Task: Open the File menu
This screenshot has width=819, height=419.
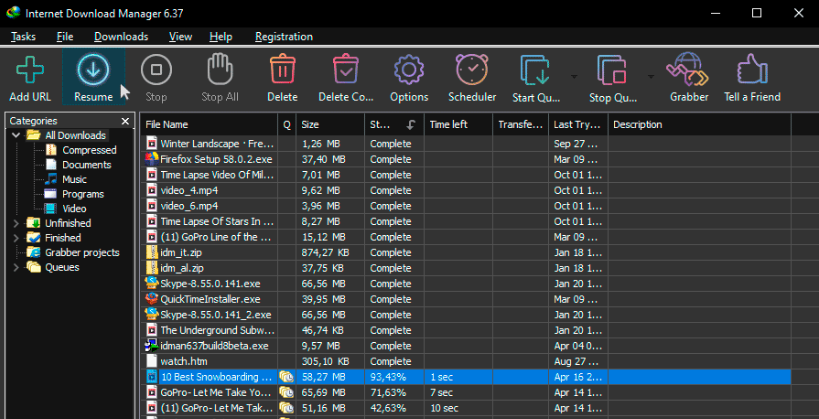Action: pos(65,37)
